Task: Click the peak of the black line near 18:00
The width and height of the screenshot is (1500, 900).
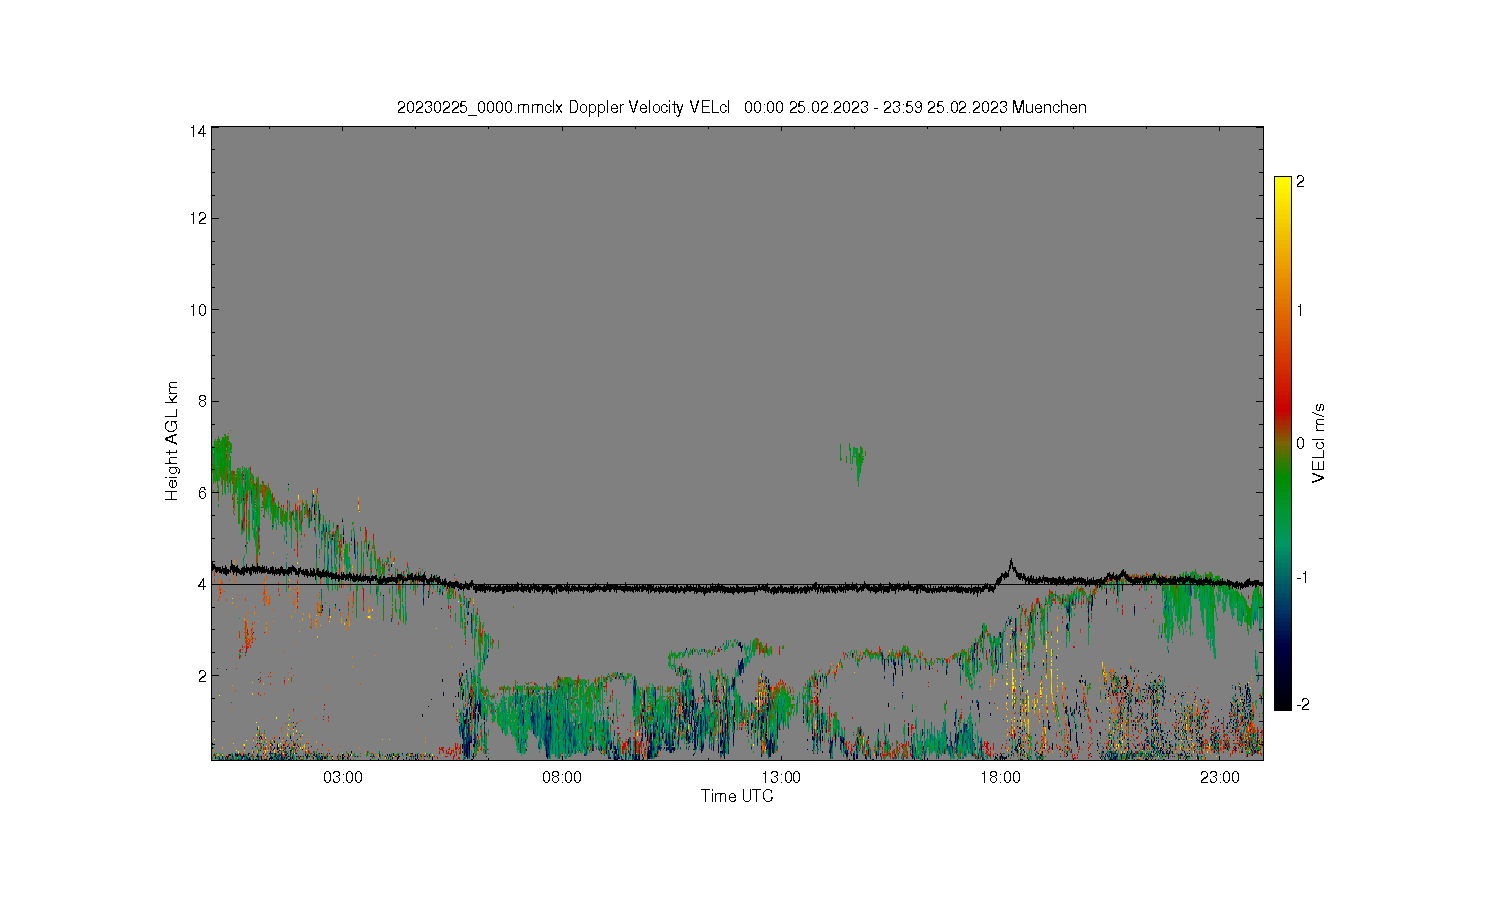Action: click(x=1011, y=562)
